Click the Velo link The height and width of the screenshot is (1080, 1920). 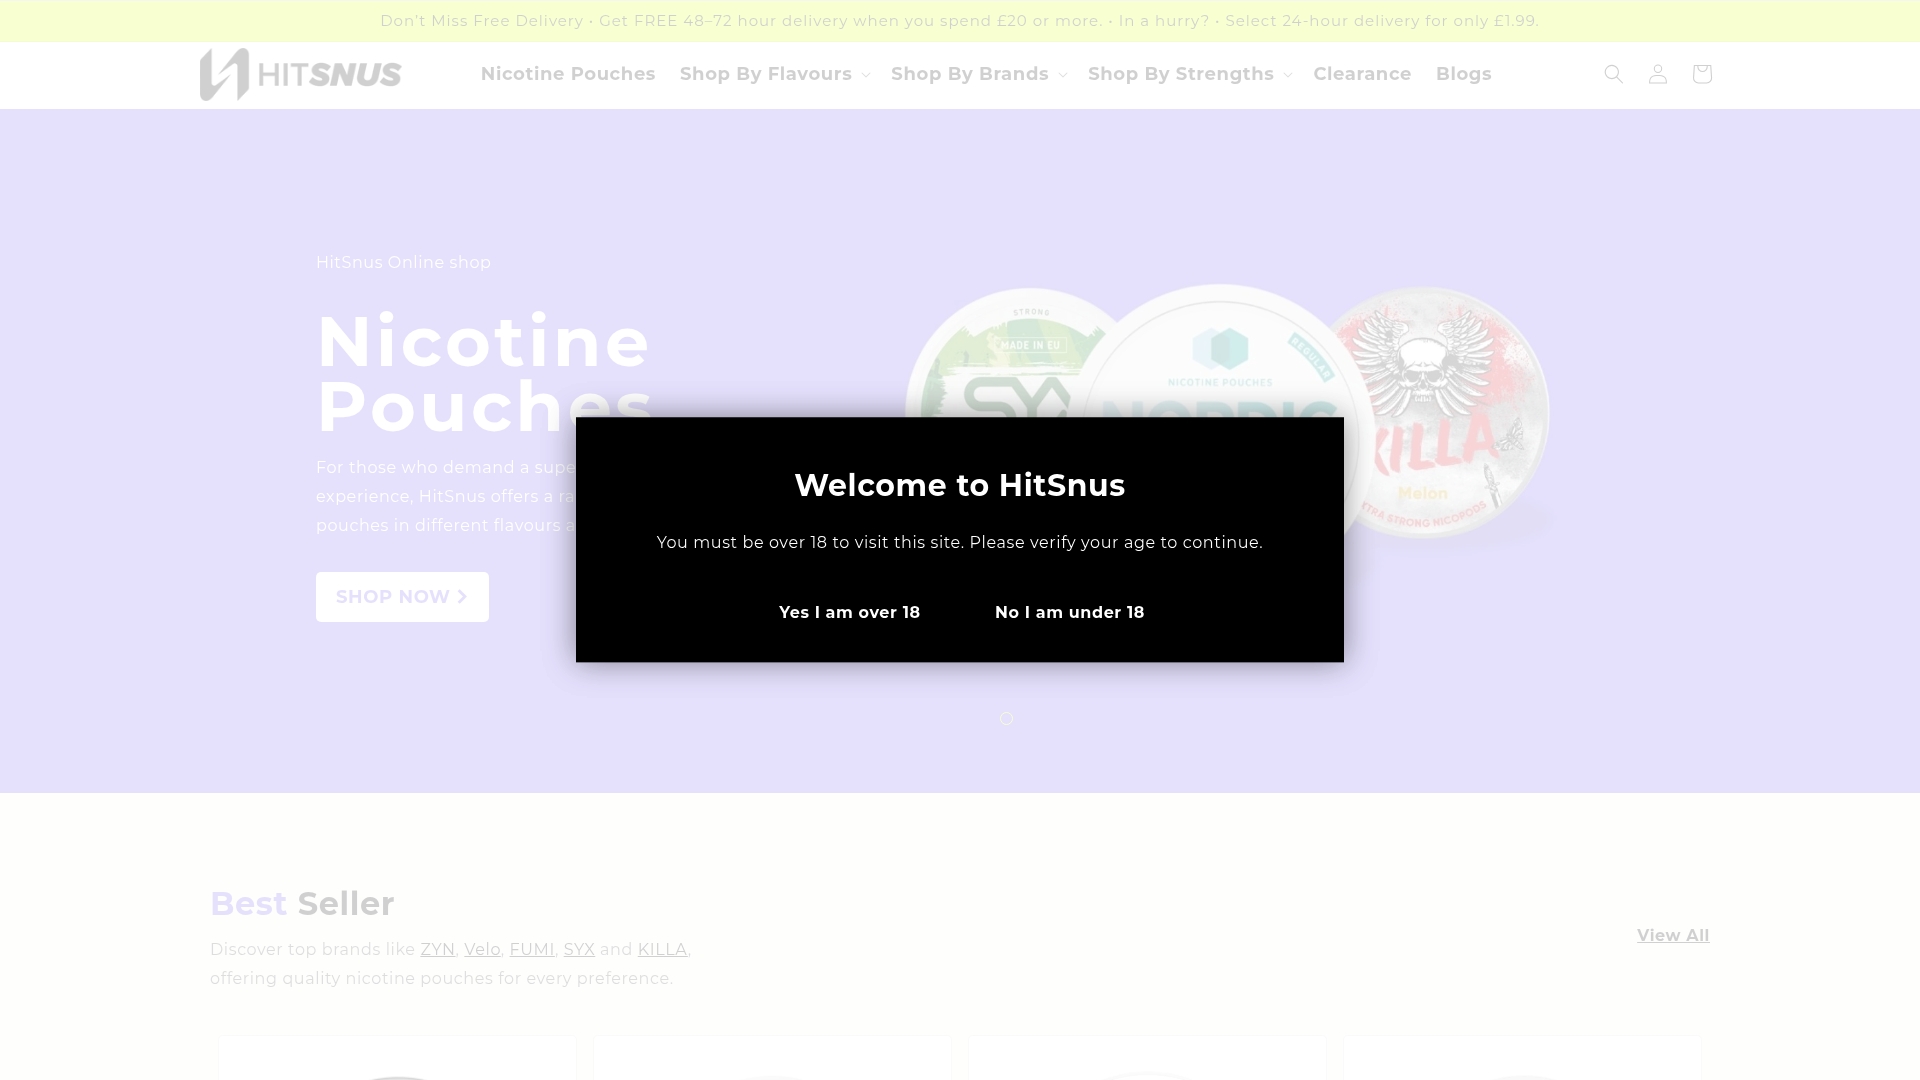click(482, 949)
